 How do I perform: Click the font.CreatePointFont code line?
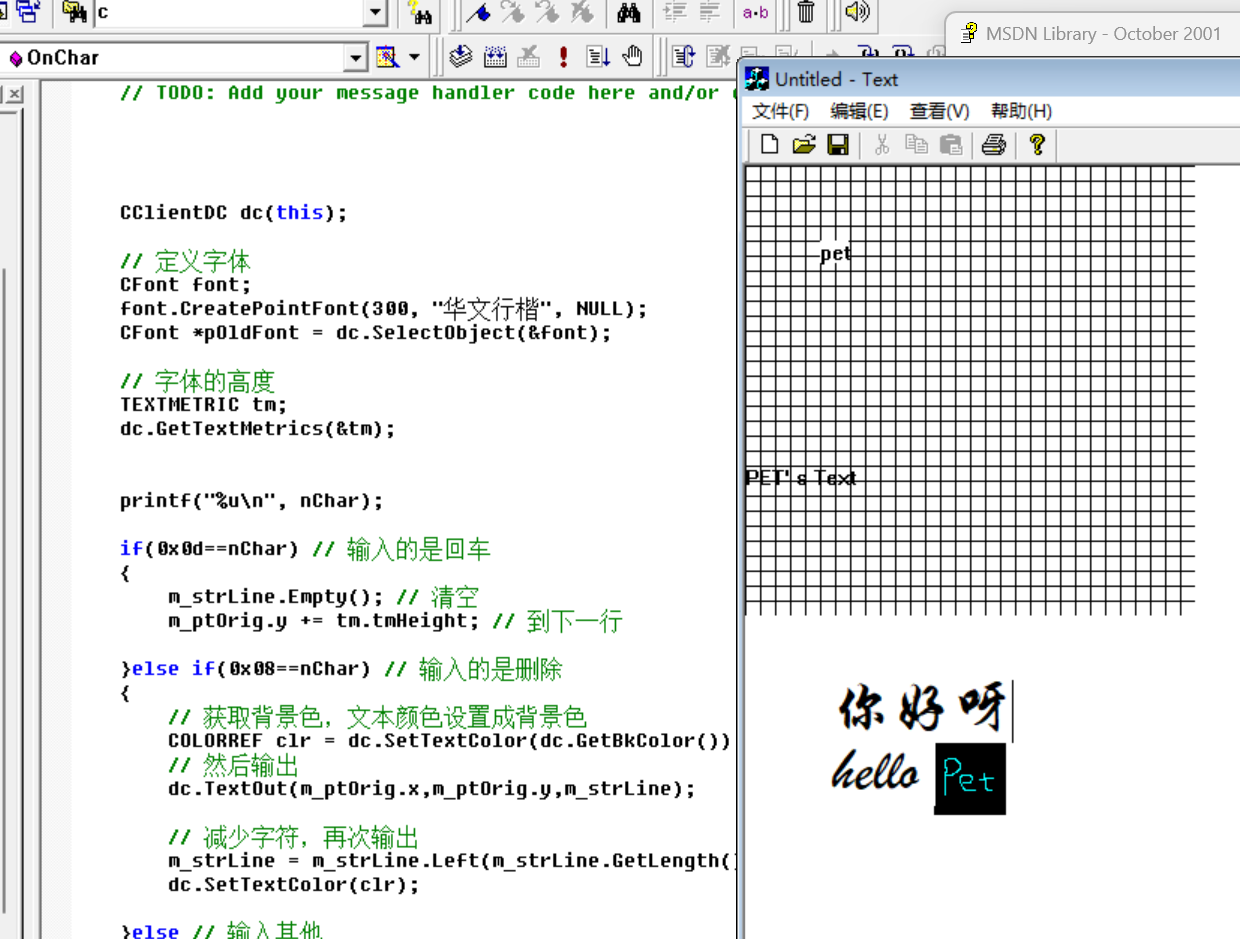(x=384, y=308)
